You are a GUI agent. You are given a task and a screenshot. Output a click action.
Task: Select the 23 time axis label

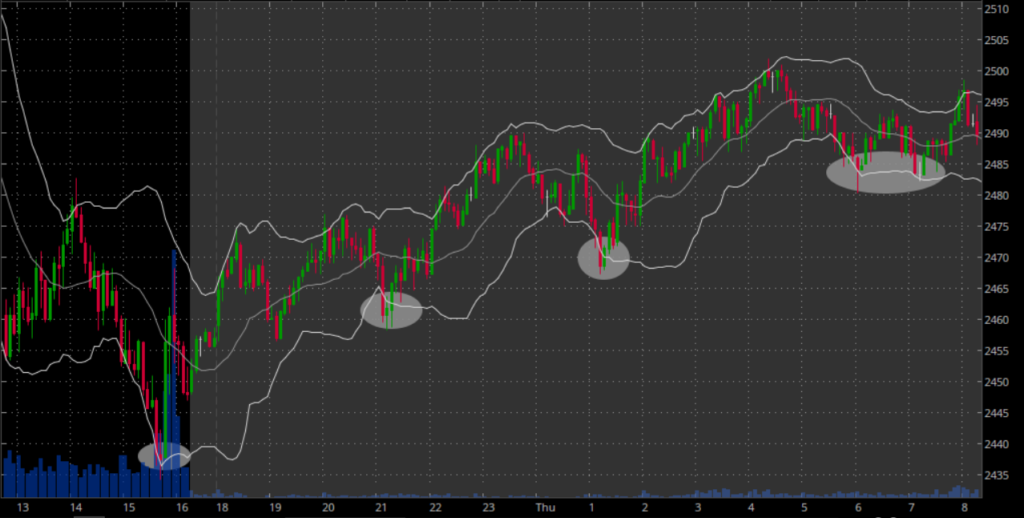(x=488, y=508)
